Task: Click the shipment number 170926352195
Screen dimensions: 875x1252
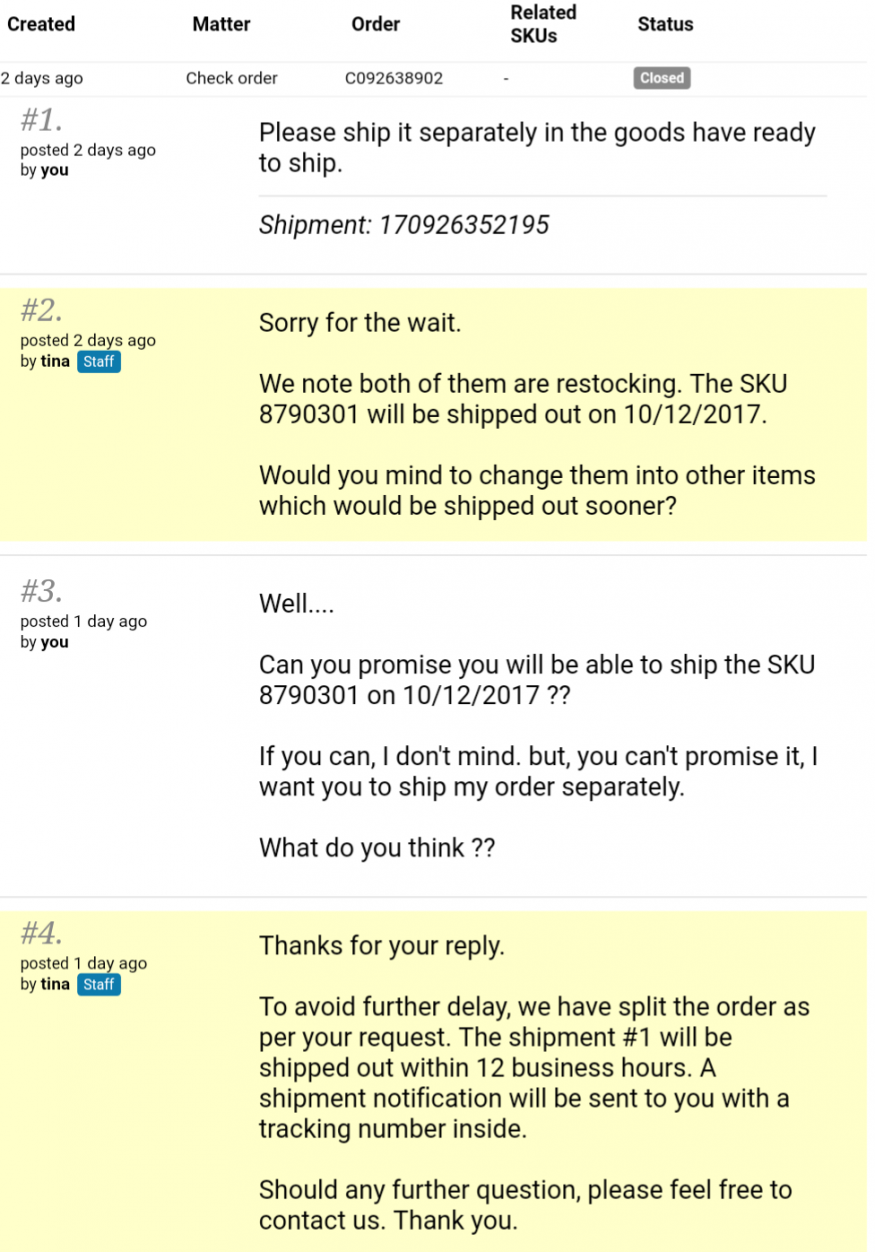Action: coord(463,225)
